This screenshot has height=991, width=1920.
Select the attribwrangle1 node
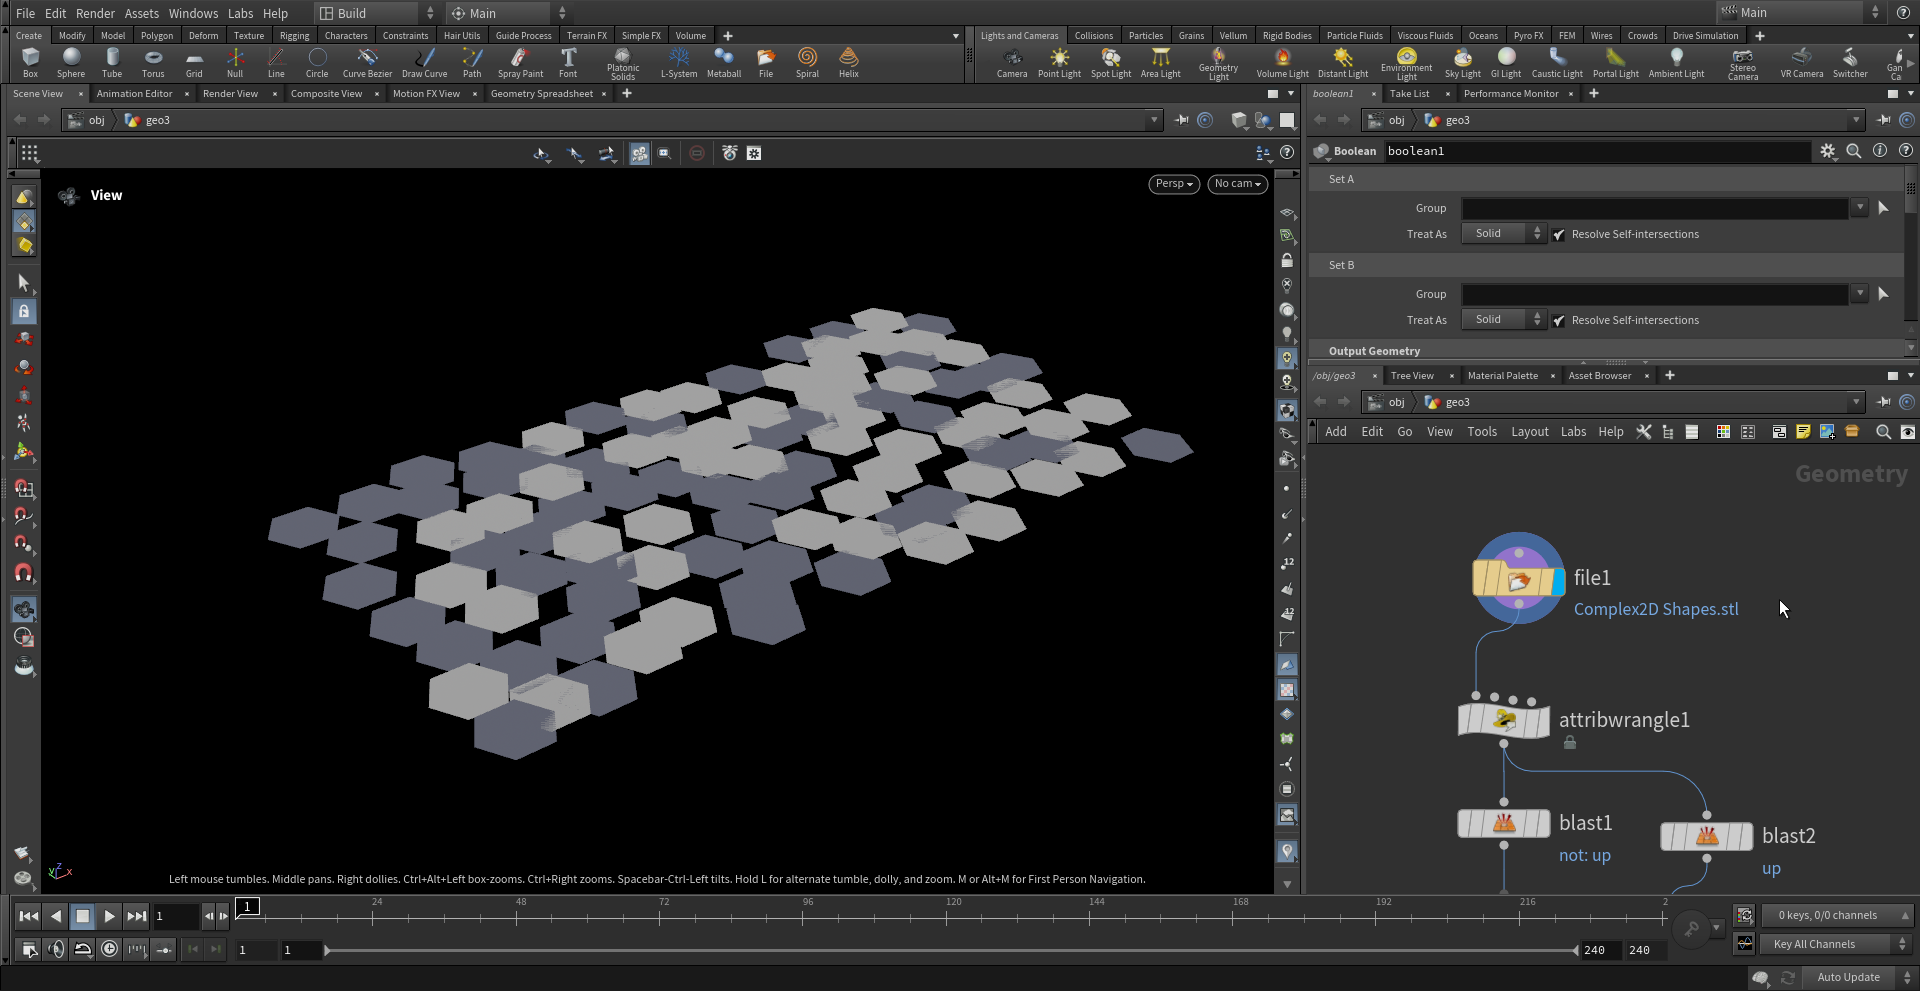[x=1504, y=720]
